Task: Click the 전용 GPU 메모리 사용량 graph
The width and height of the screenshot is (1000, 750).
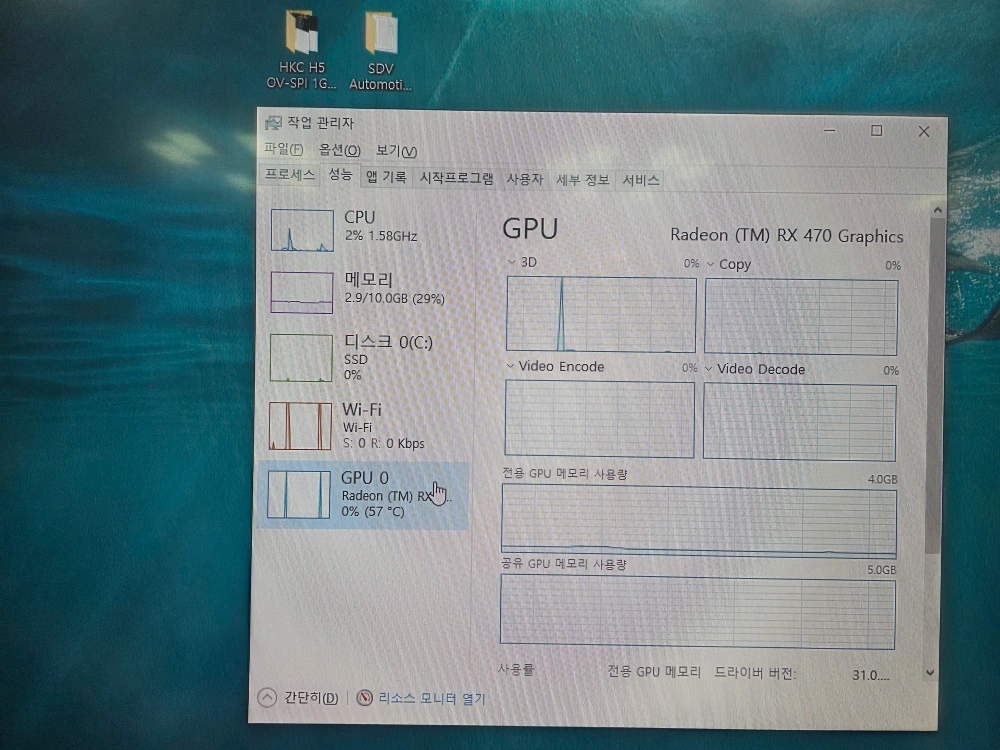Action: [699, 520]
